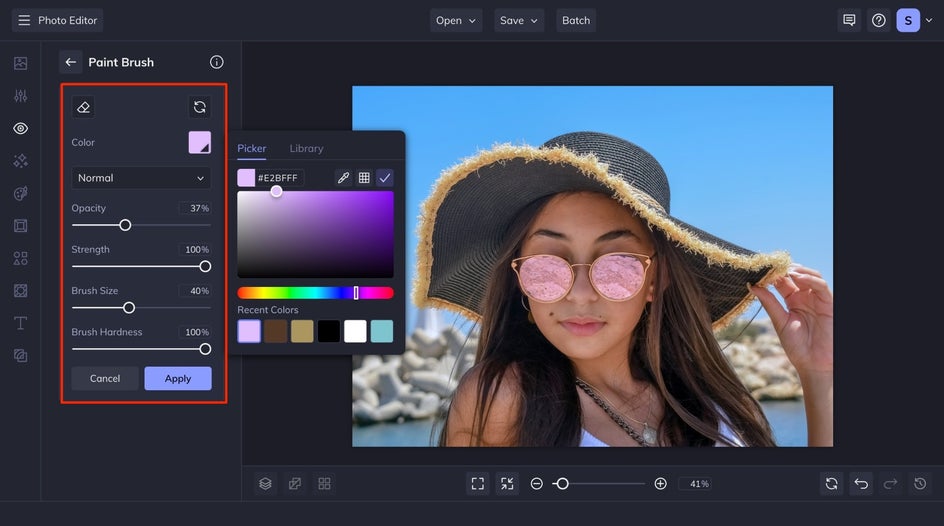The image size is (944, 526).
Task: Click the Brush Size slider handle
Action: click(x=129, y=308)
